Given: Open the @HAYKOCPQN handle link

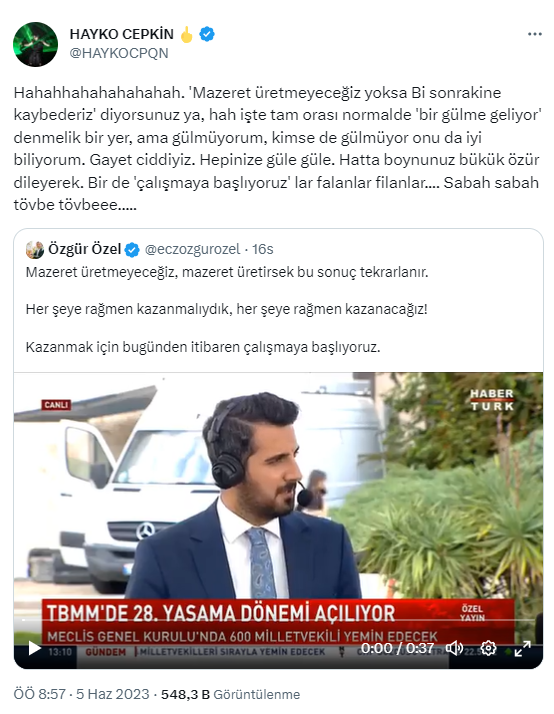Looking at the screenshot, I should point(119,53).
